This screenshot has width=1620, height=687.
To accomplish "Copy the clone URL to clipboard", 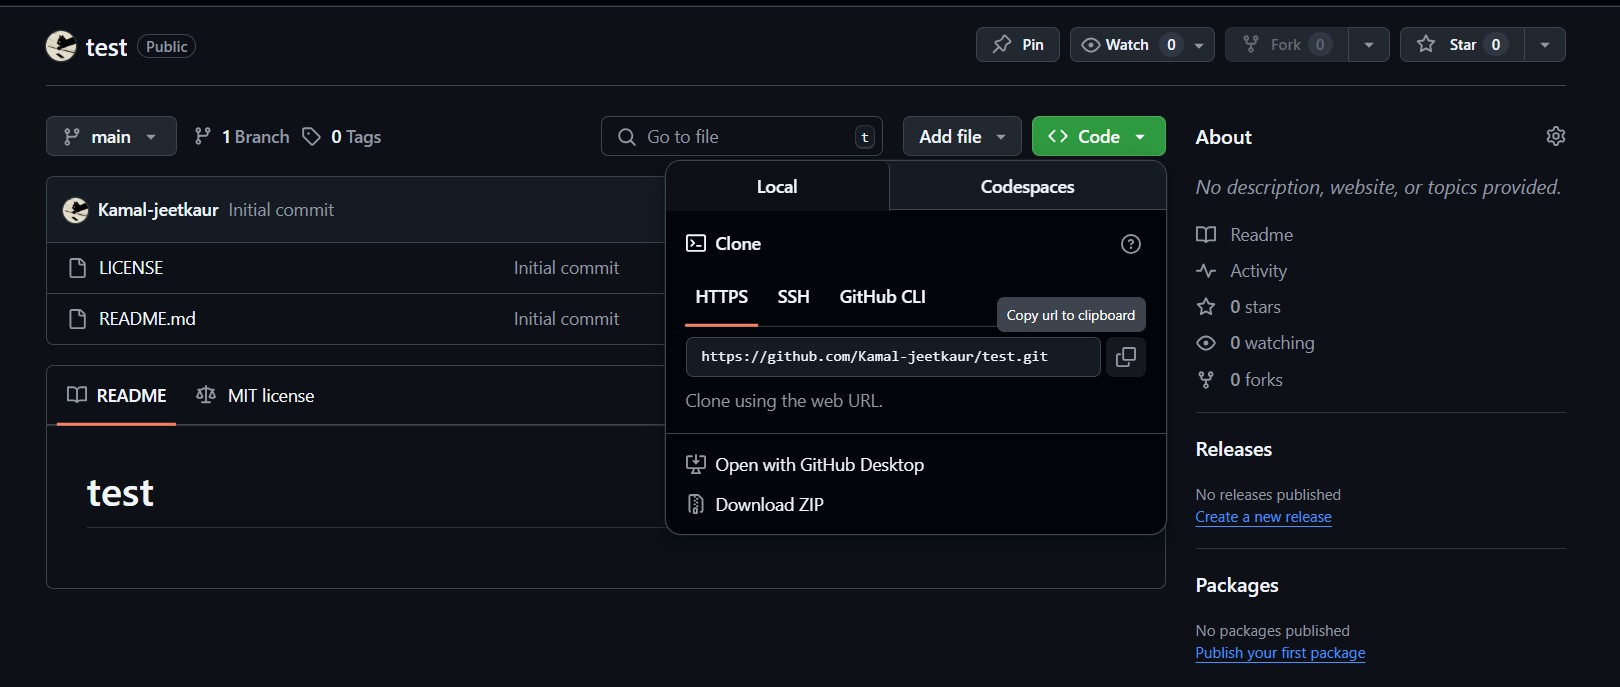I will click(1126, 357).
